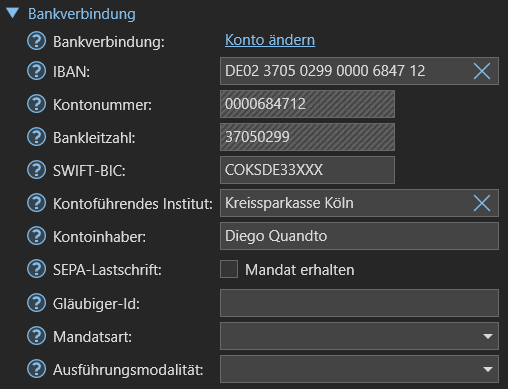
Task: Show help for Bankleitzahl field
Action: click(x=36, y=137)
